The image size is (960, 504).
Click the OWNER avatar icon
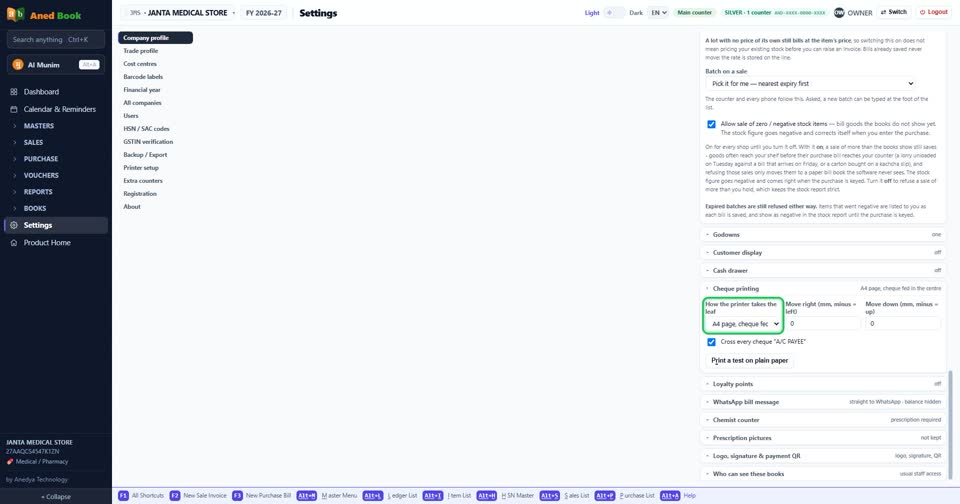coord(839,12)
